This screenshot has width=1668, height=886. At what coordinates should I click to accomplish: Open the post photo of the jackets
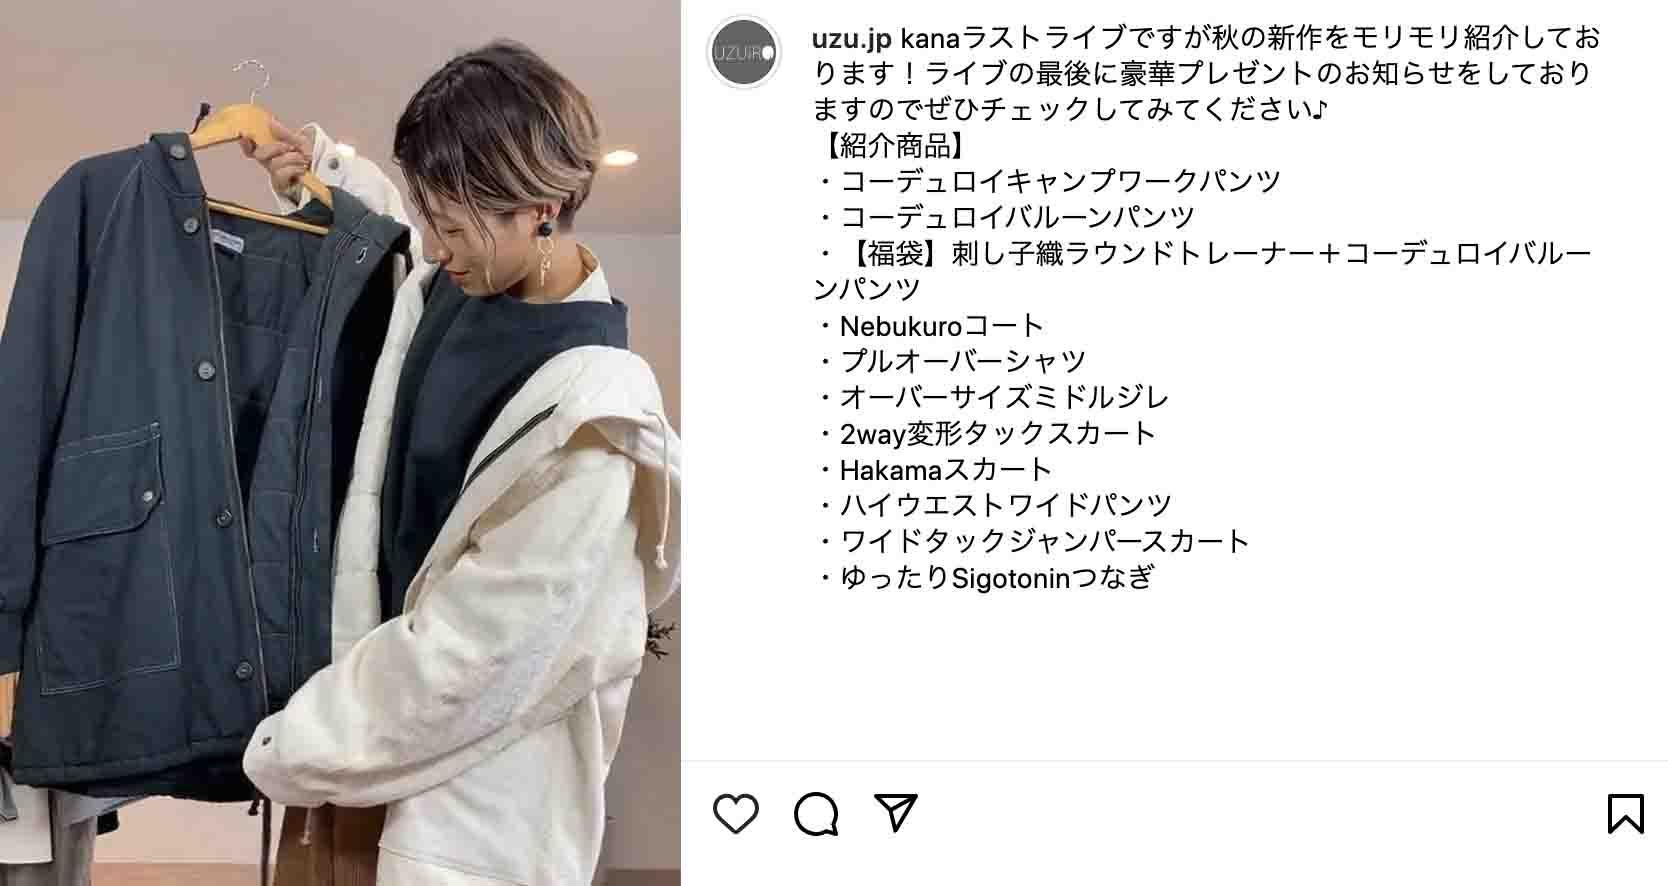click(x=340, y=443)
